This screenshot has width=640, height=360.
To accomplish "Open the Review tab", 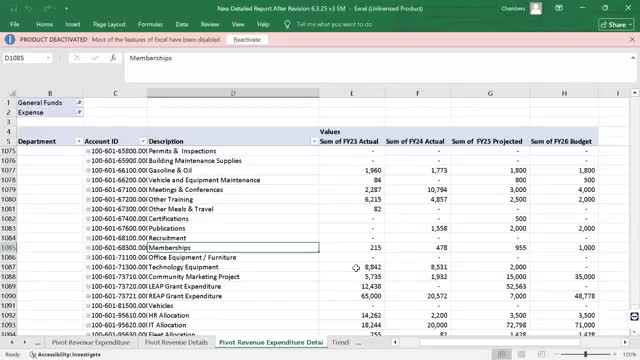I will [x=210, y=24].
